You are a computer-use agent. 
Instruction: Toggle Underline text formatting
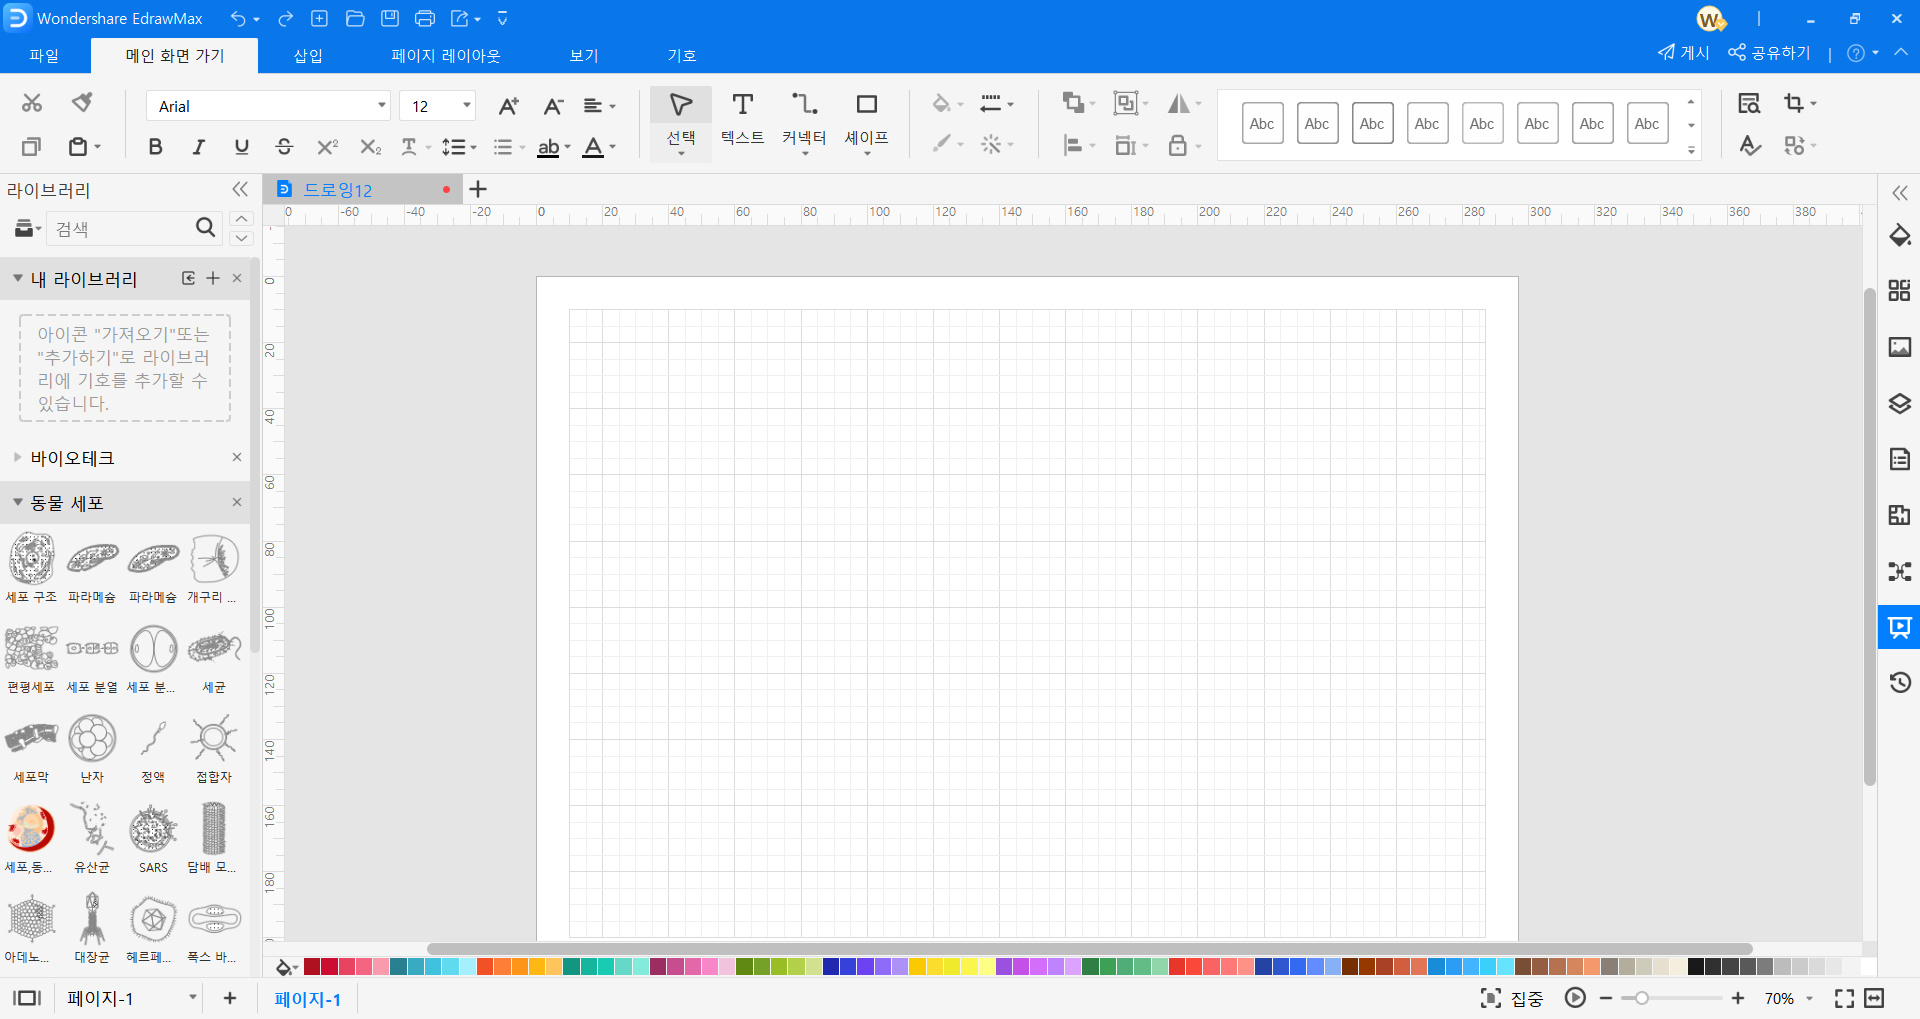[241, 147]
